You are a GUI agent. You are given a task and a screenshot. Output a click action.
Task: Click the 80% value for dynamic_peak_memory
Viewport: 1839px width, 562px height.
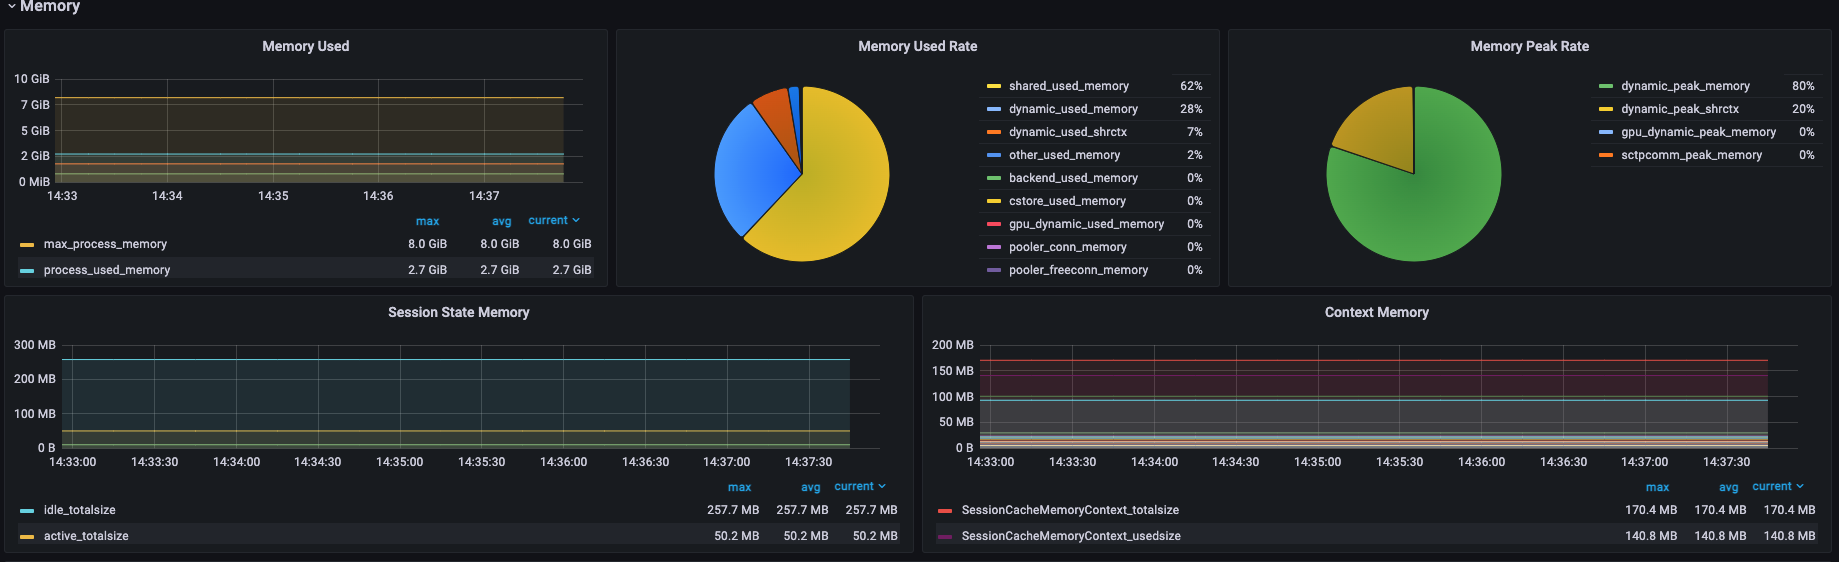coord(1803,86)
